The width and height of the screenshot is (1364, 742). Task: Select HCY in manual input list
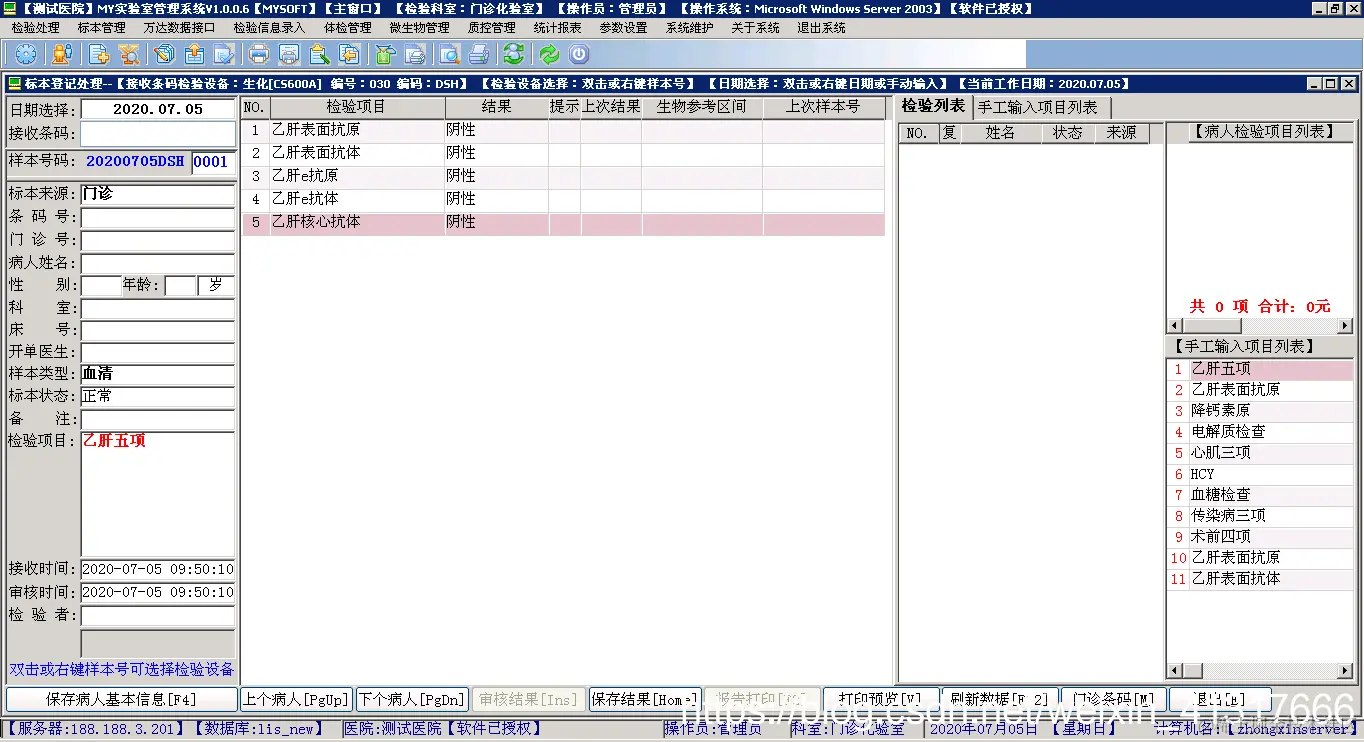(x=1260, y=474)
